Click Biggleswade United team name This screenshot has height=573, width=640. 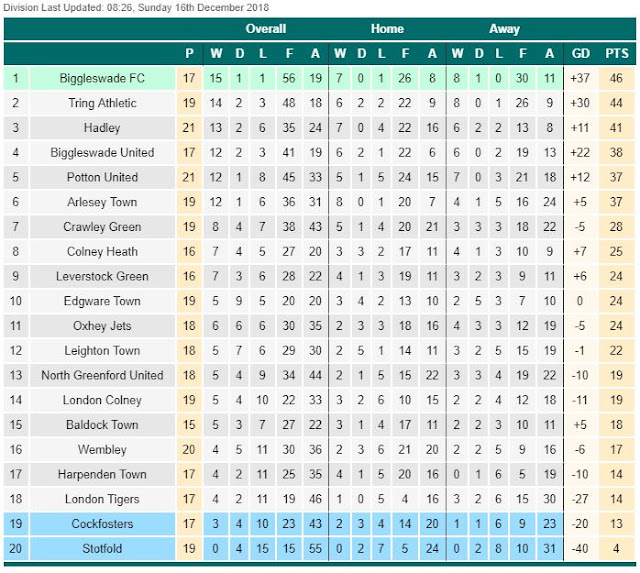[102, 153]
